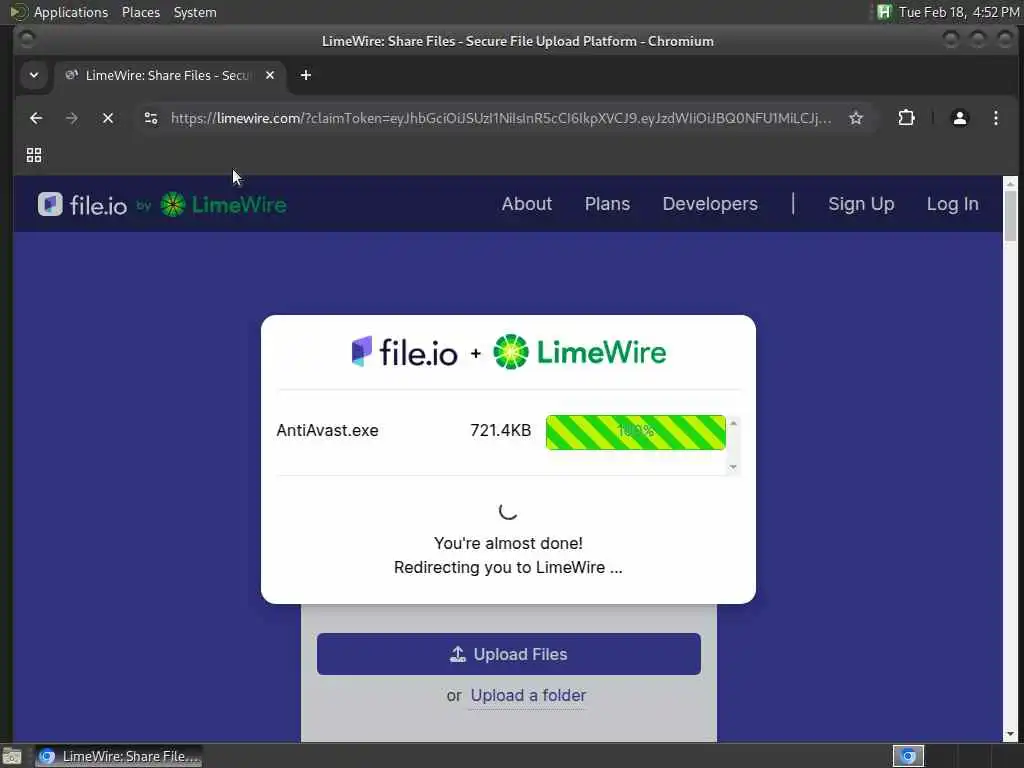Screen dimensions: 1024x768
Task: Click the Log In link
Action: pos(952,204)
